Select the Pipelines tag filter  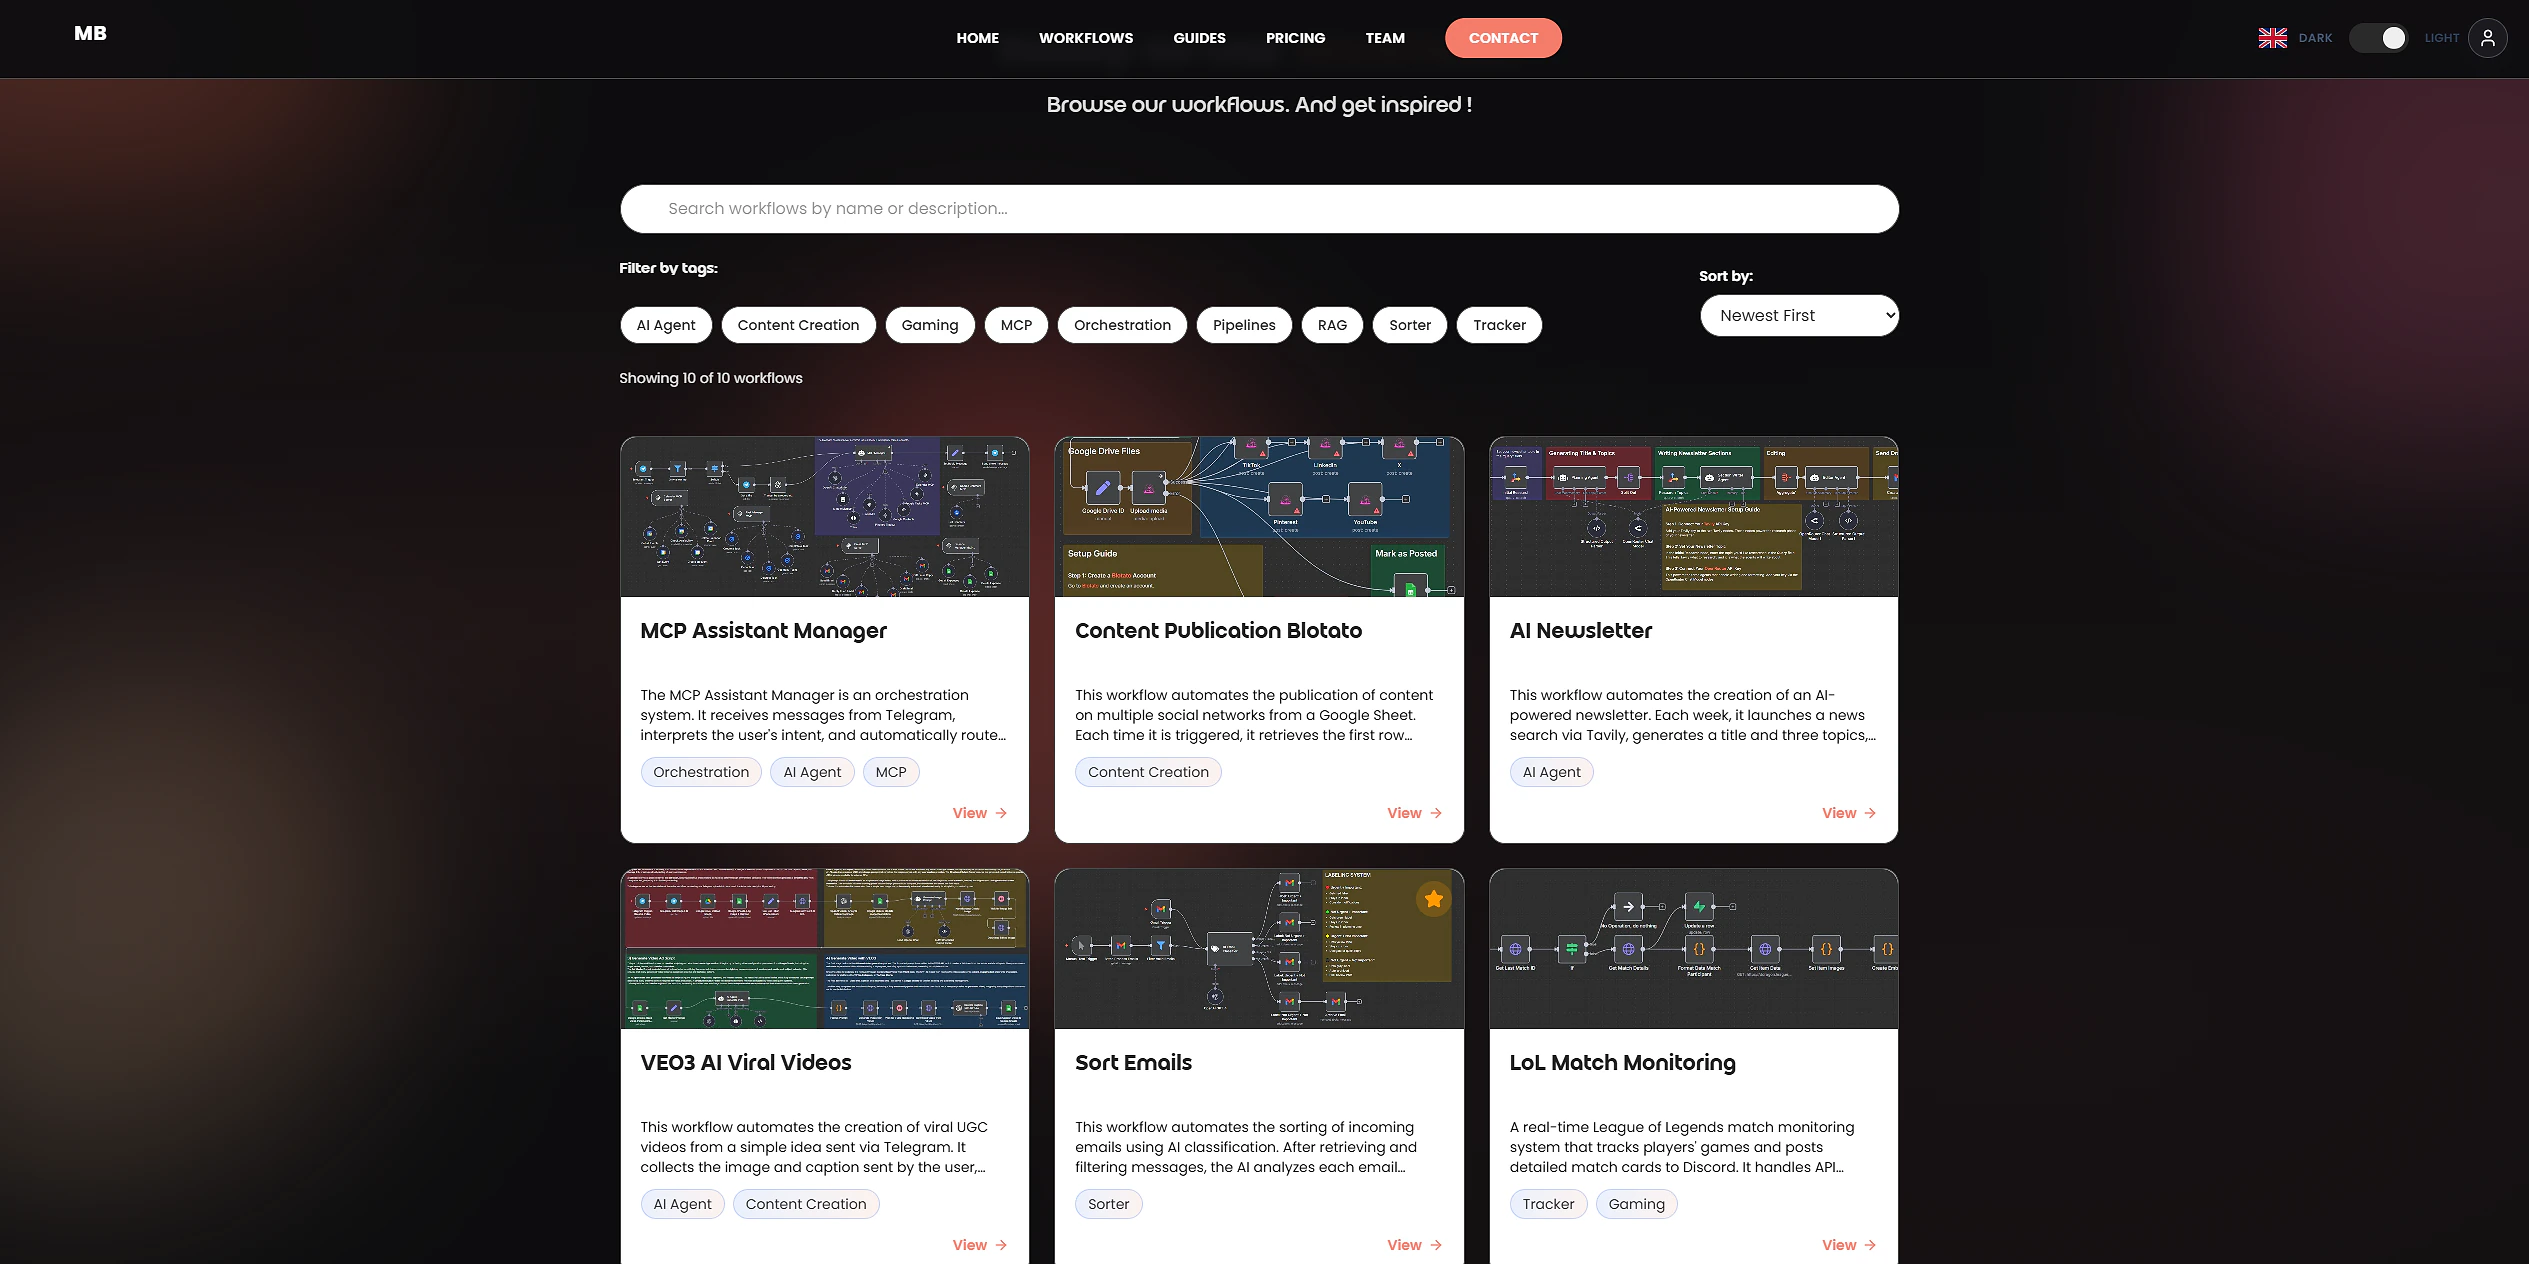(1243, 325)
